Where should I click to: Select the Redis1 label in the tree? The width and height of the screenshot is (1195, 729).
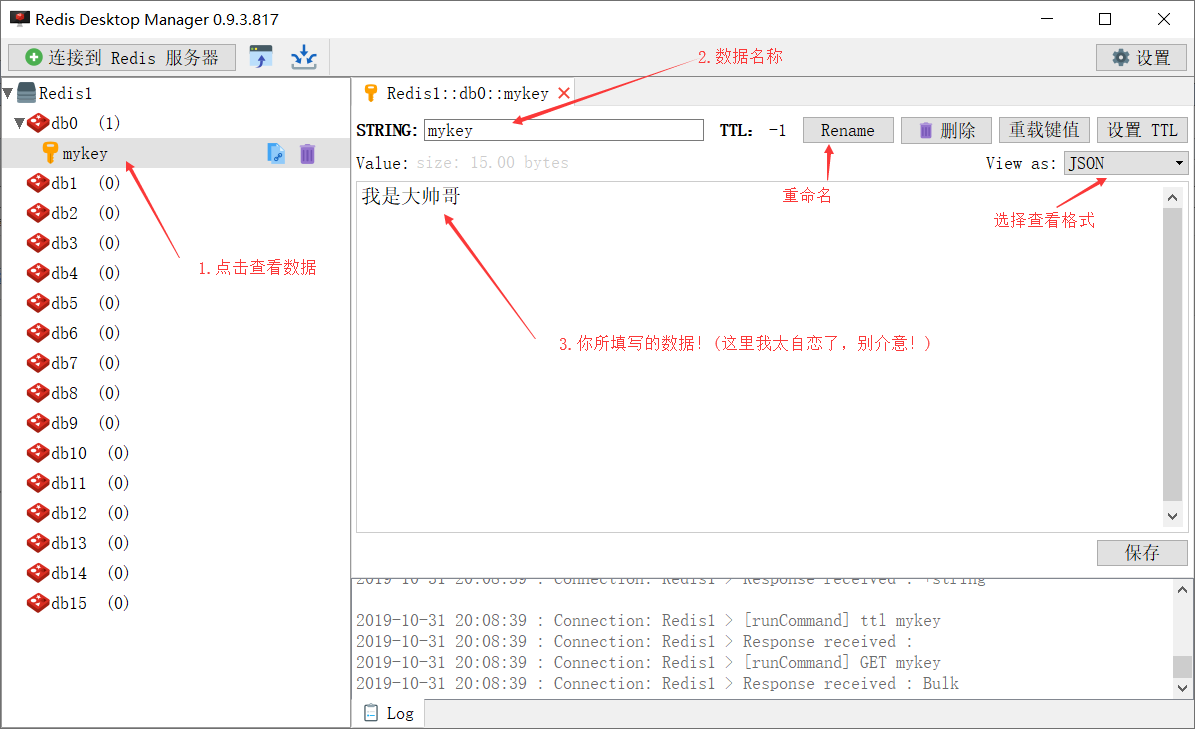pyautogui.click(x=66, y=94)
